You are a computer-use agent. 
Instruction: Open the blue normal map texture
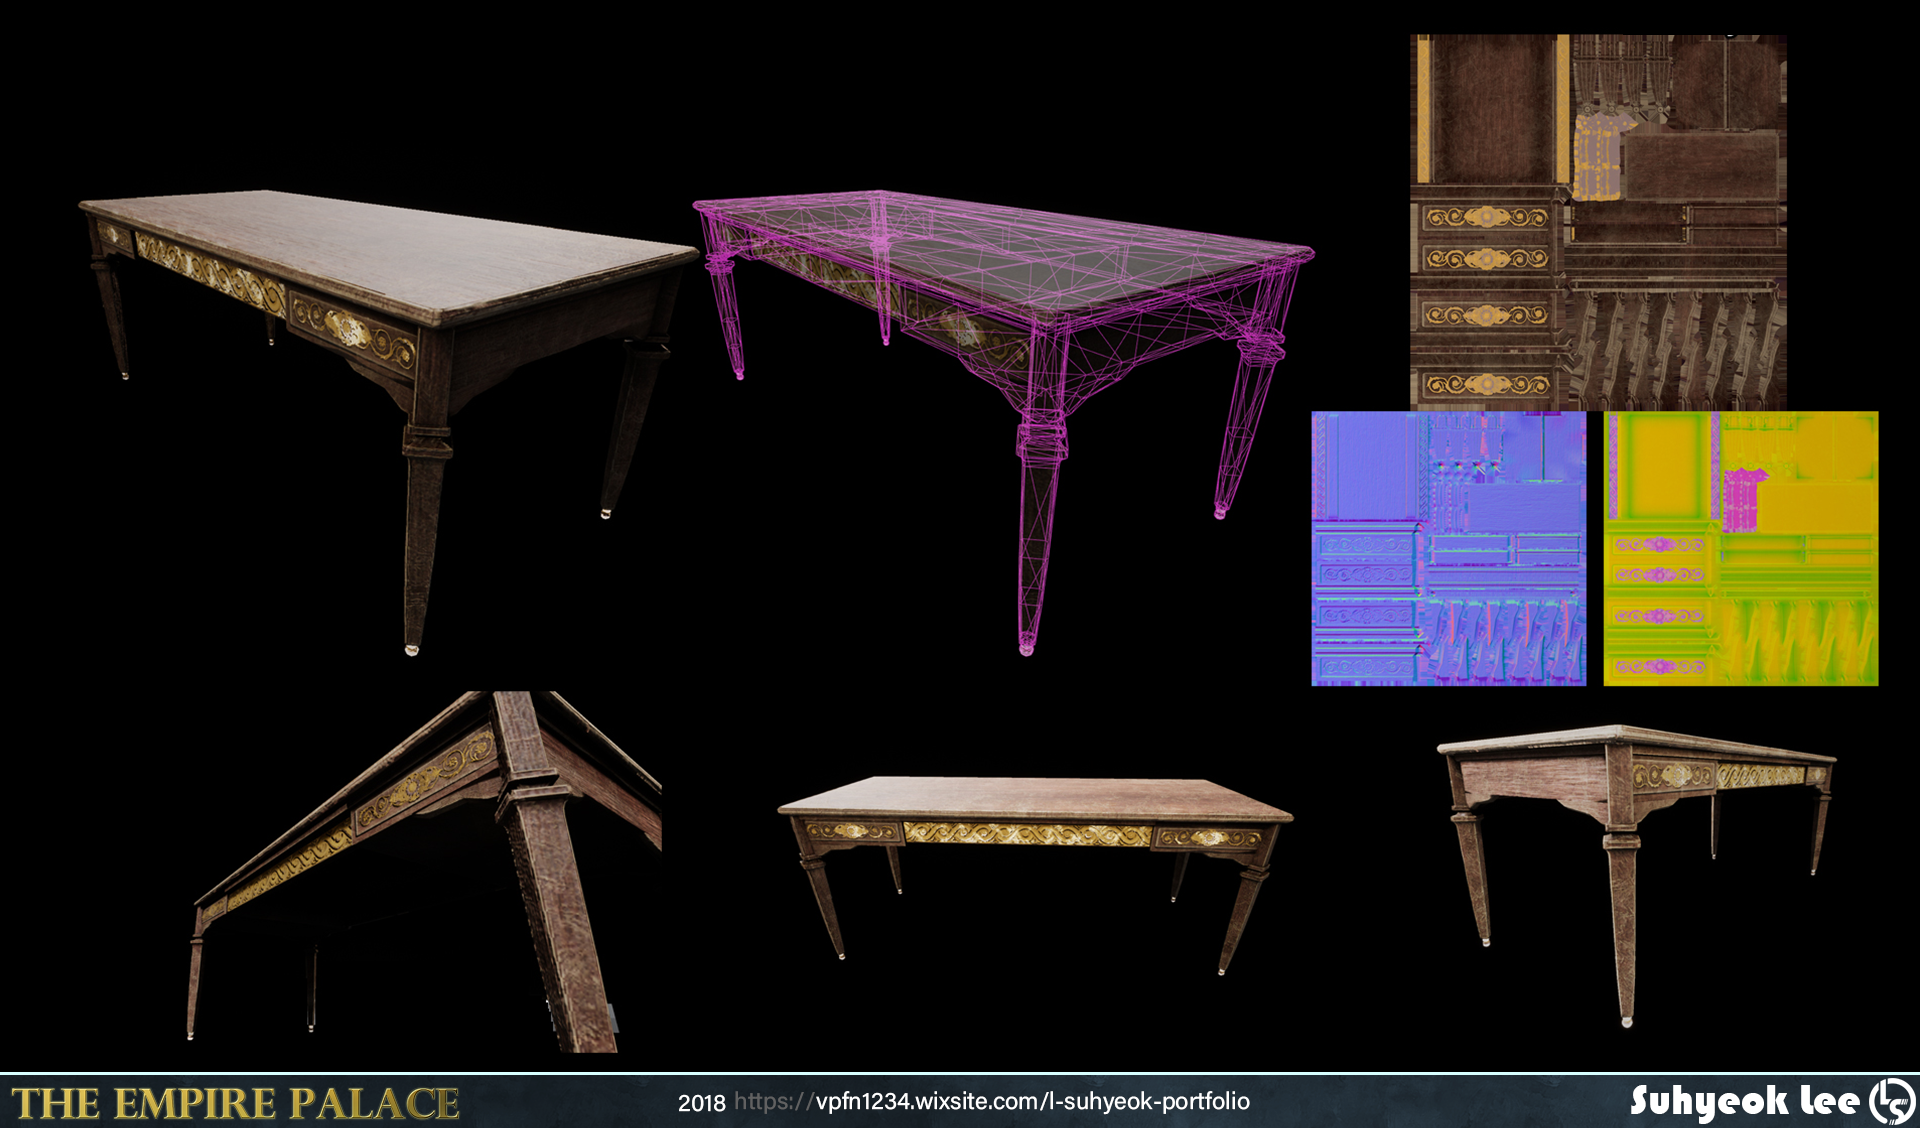tap(1448, 548)
